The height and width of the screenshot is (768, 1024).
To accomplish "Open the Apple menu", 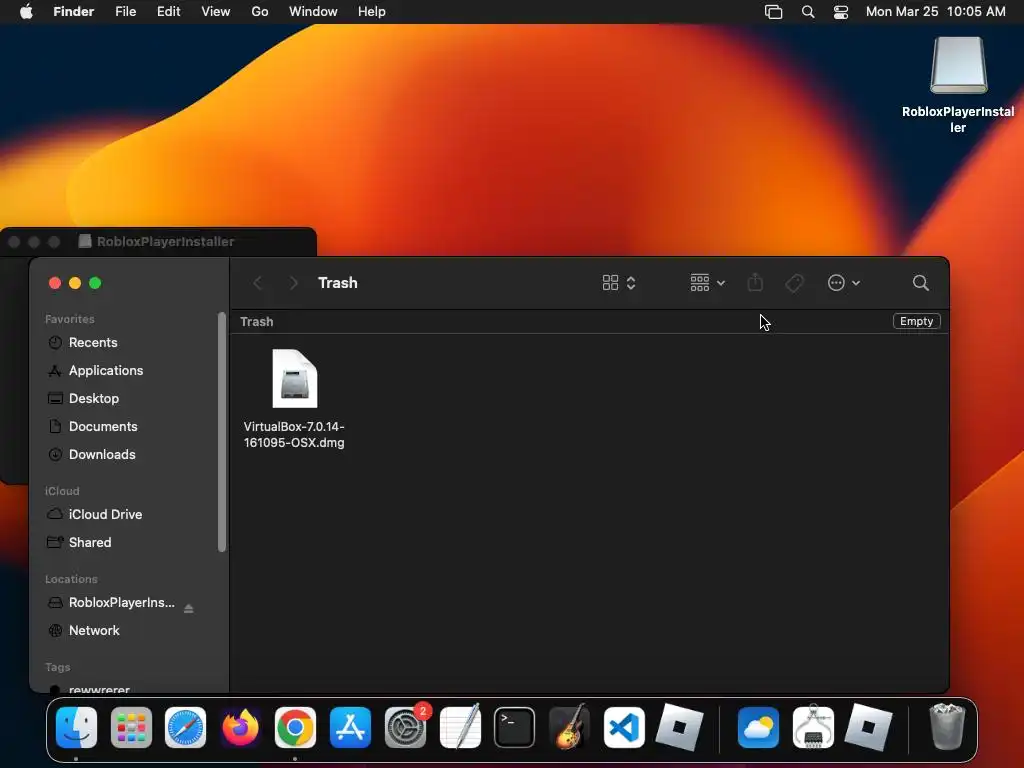I will click(x=26, y=12).
